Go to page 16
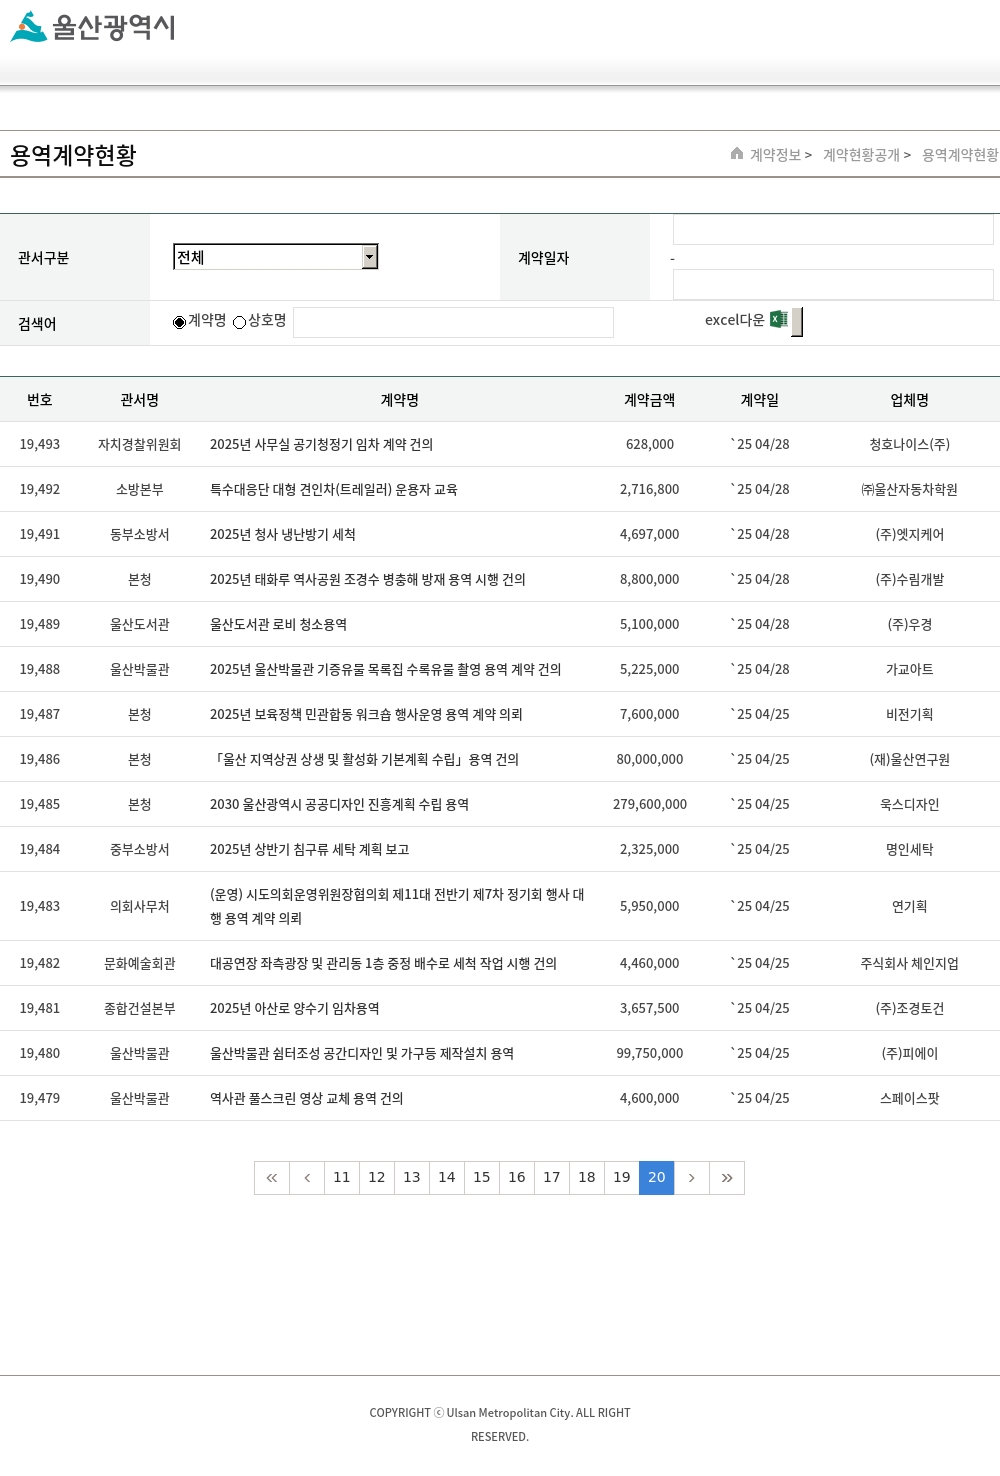 click(517, 1178)
